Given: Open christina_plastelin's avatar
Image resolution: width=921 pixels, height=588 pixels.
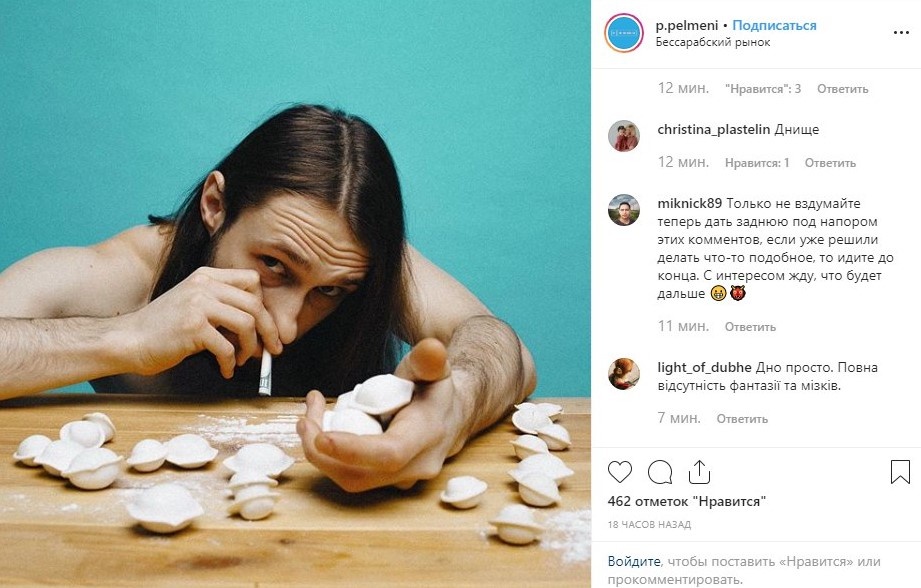Looking at the screenshot, I should (x=624, y=136).
